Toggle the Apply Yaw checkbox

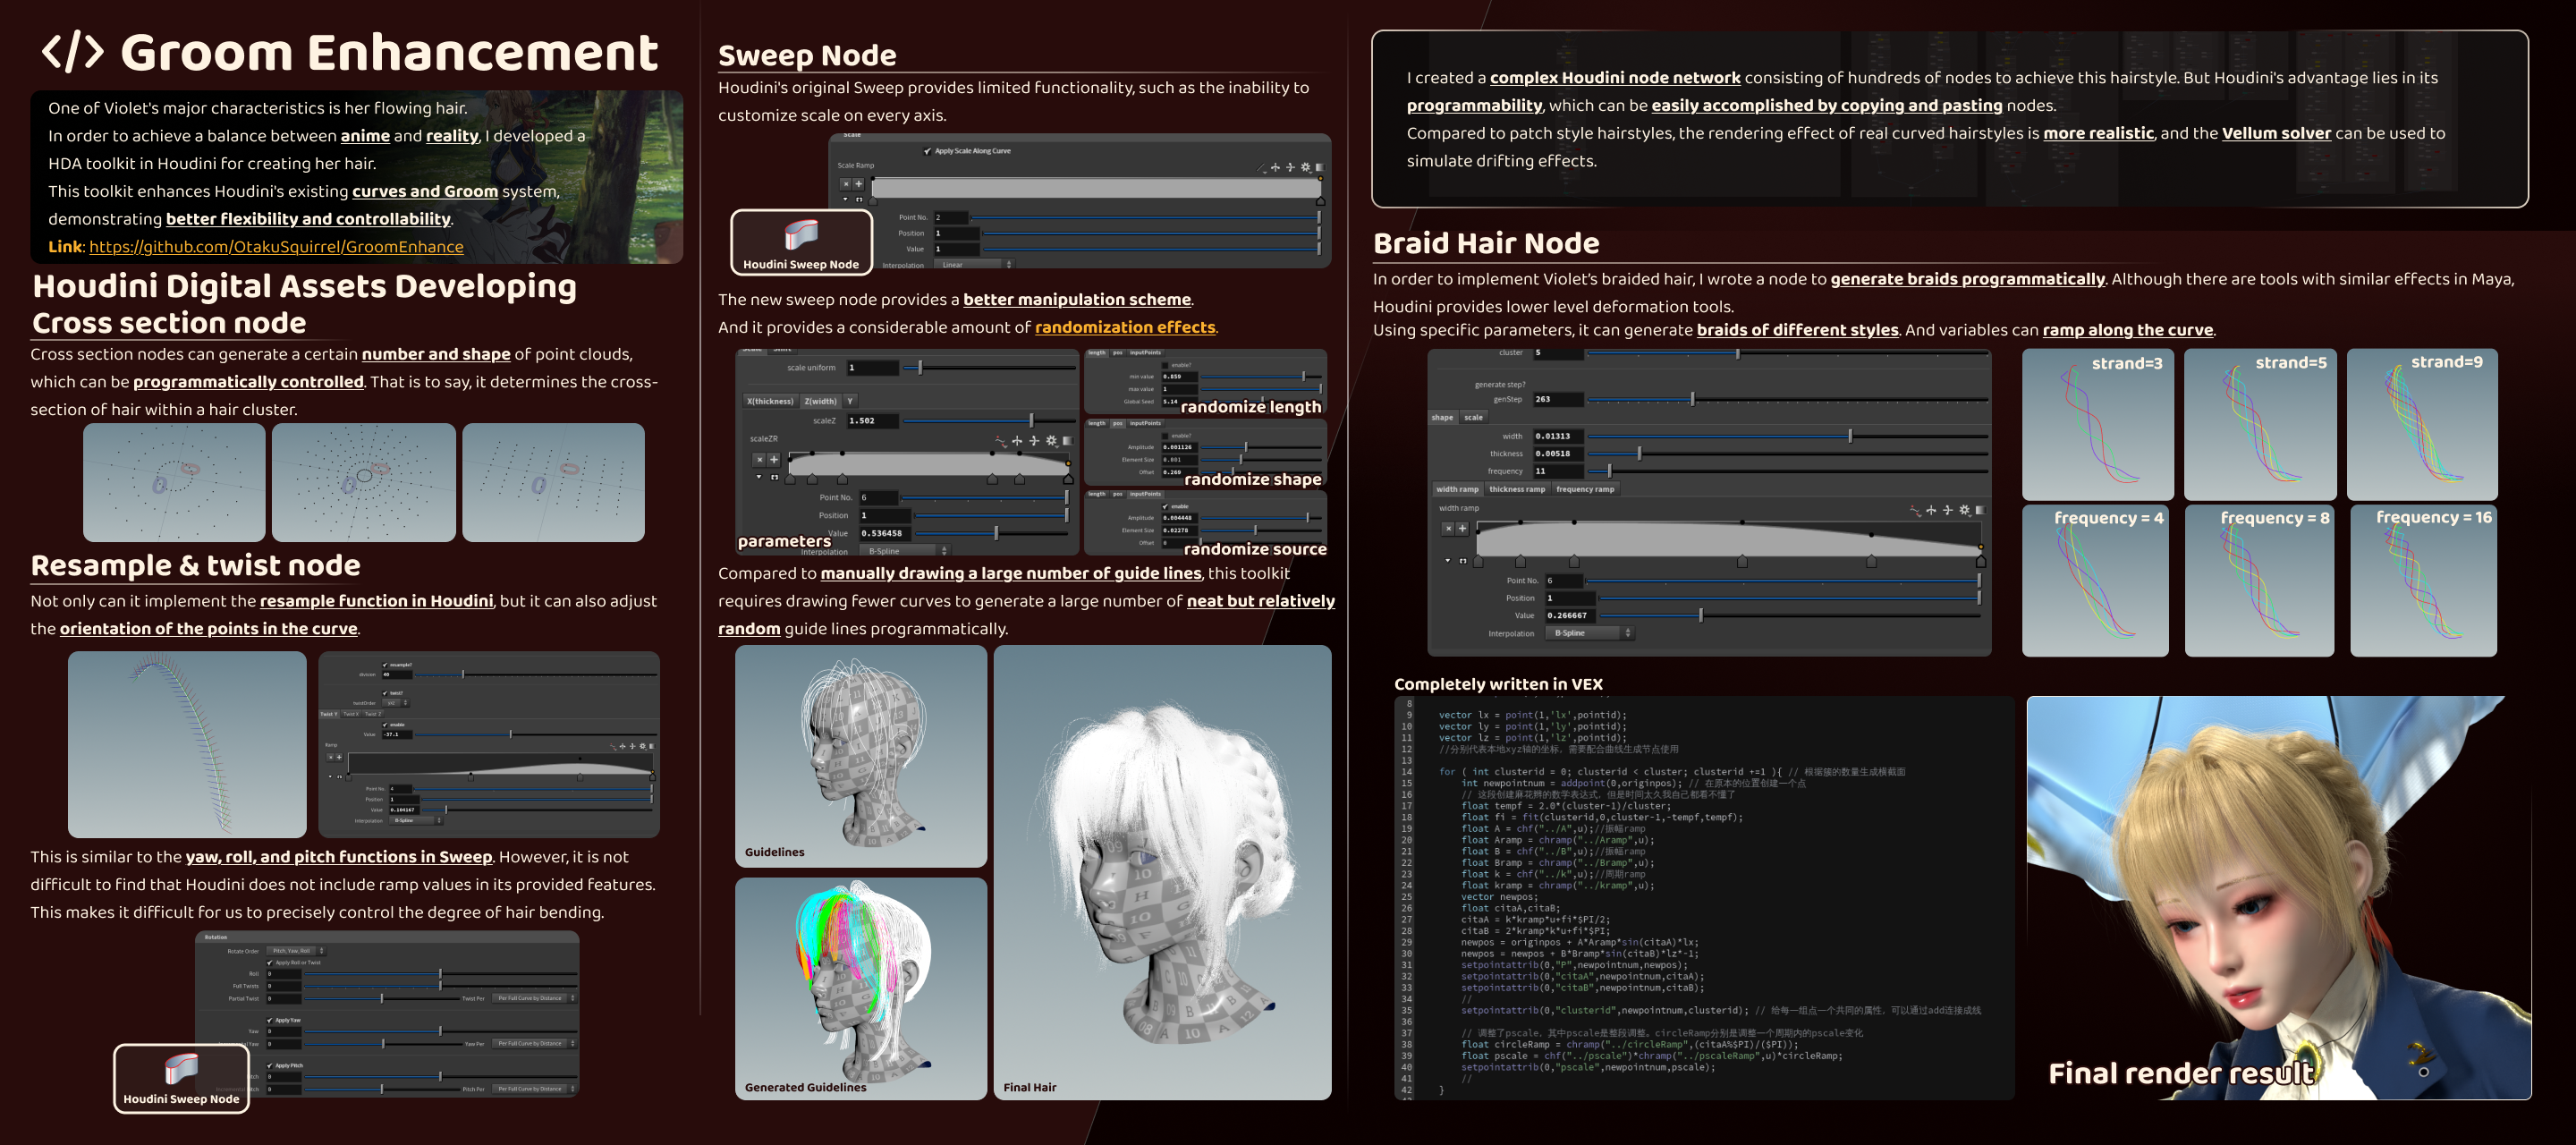(x=270, y=1020)
